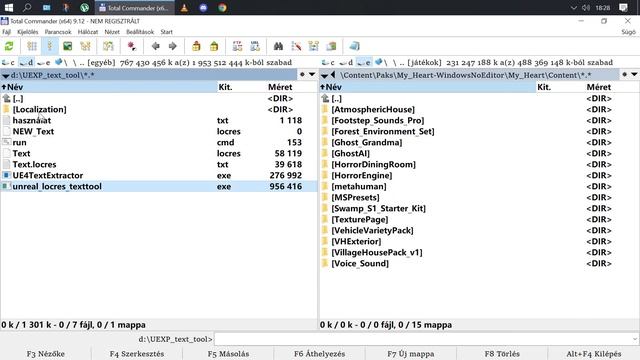
Task: Open the Nézet menu
Action: [112, 32]
